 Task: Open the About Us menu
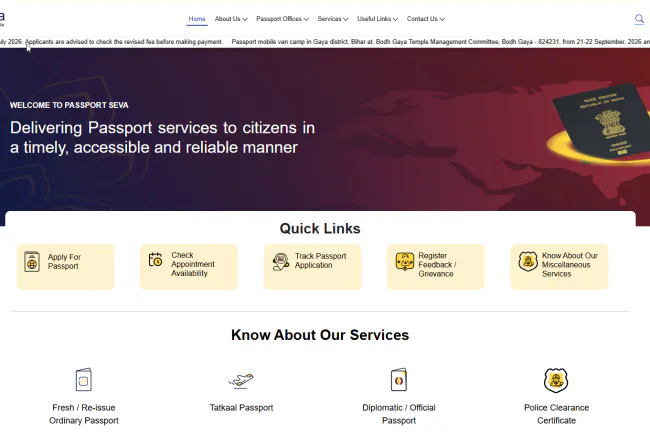pos(231,19)
